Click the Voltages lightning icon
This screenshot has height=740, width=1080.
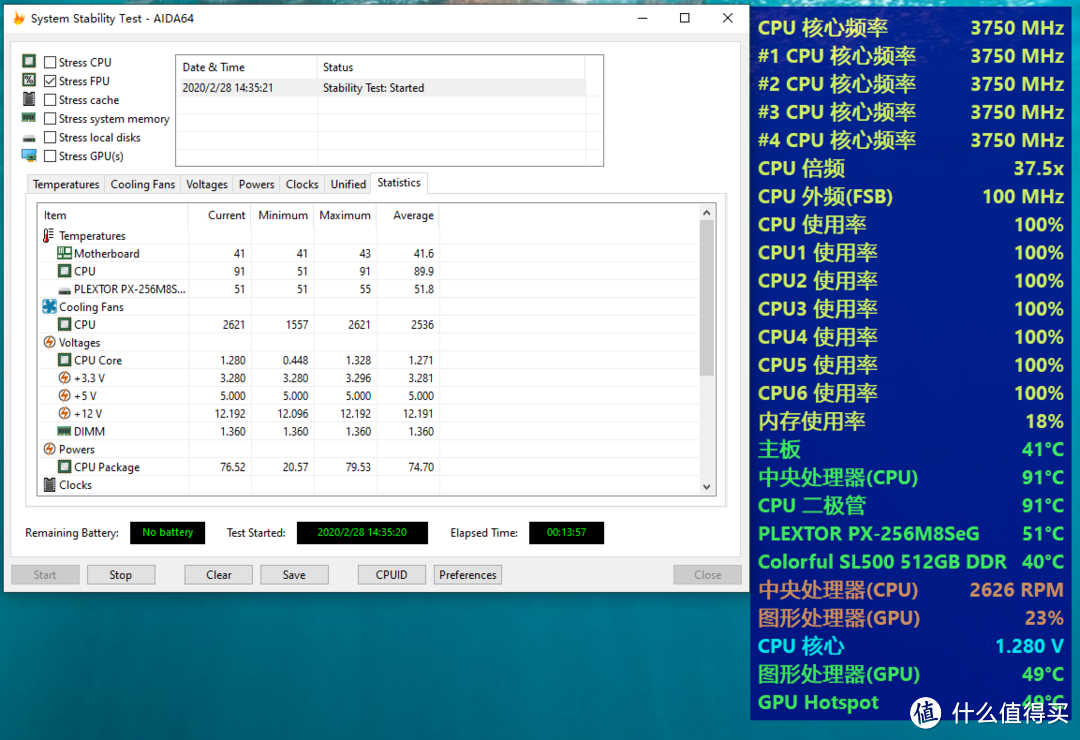tap(49, 342)
